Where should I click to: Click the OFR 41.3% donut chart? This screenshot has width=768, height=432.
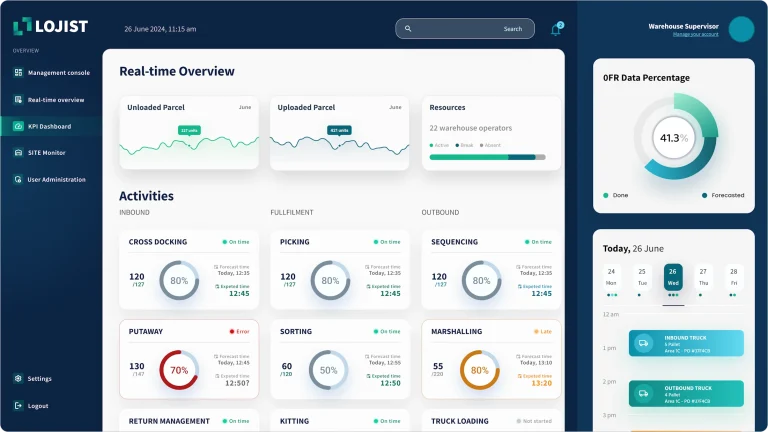[x=674, y=137]
